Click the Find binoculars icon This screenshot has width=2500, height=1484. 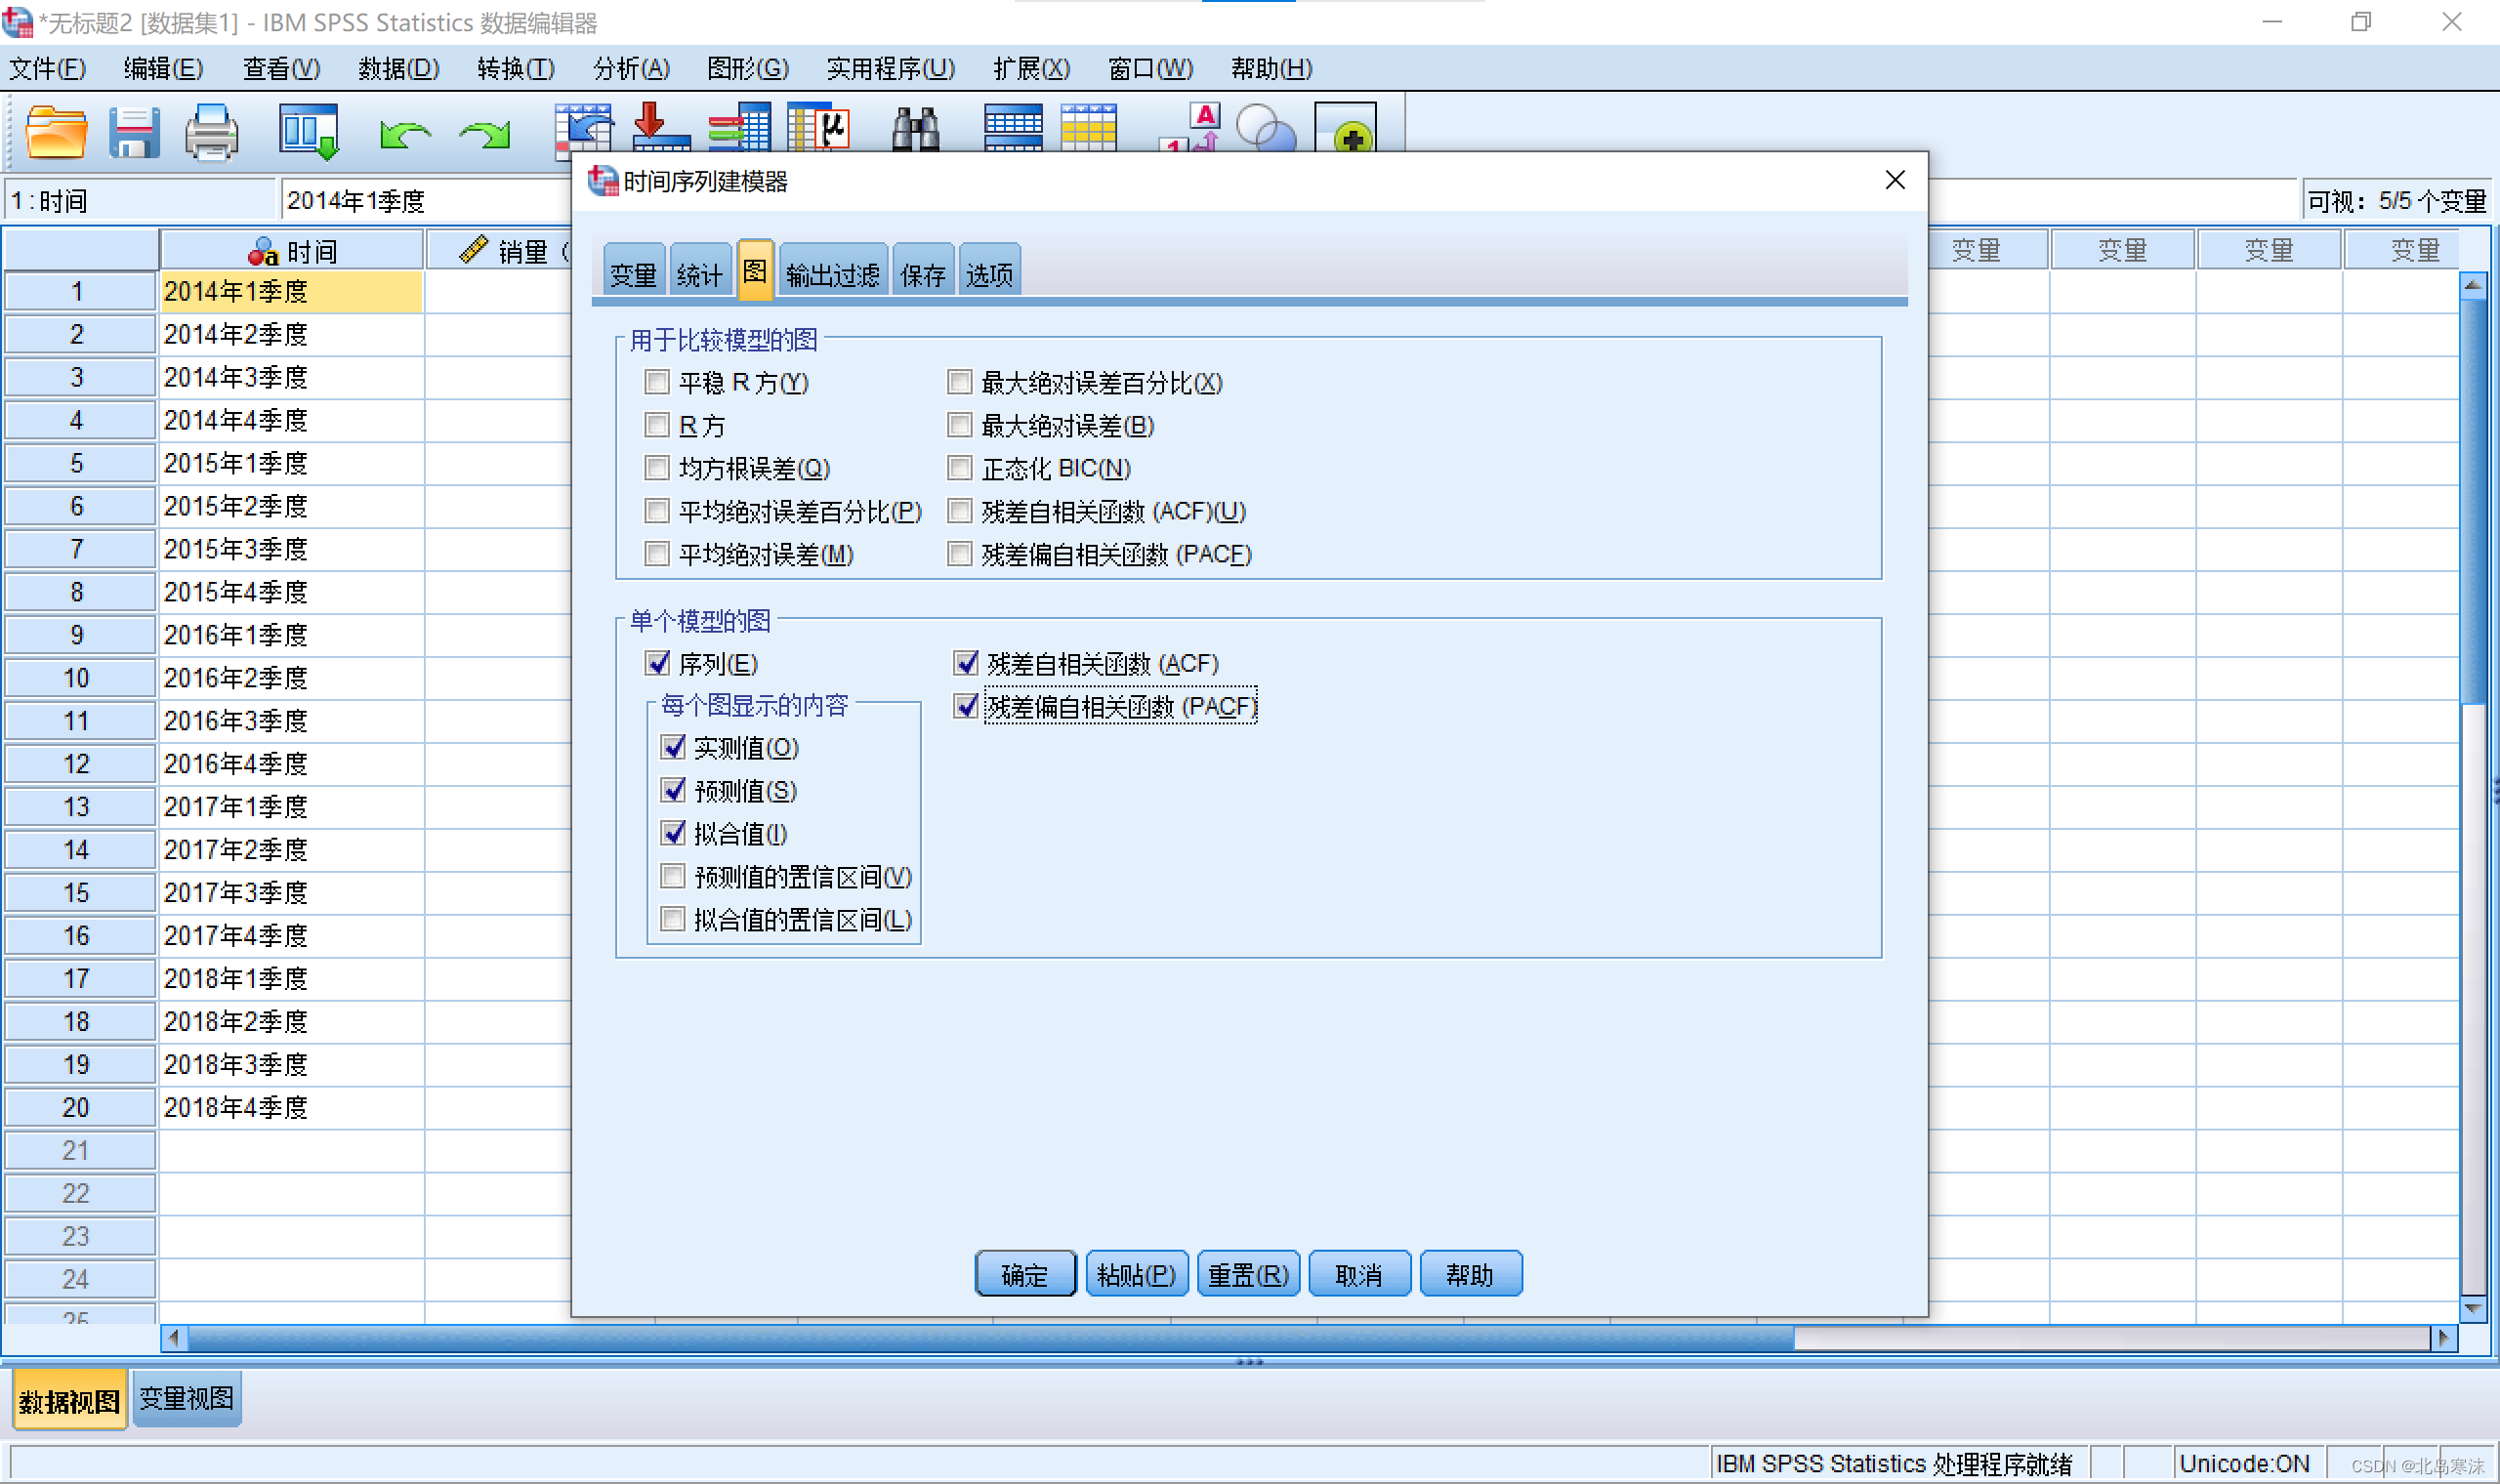pos(914,131)
